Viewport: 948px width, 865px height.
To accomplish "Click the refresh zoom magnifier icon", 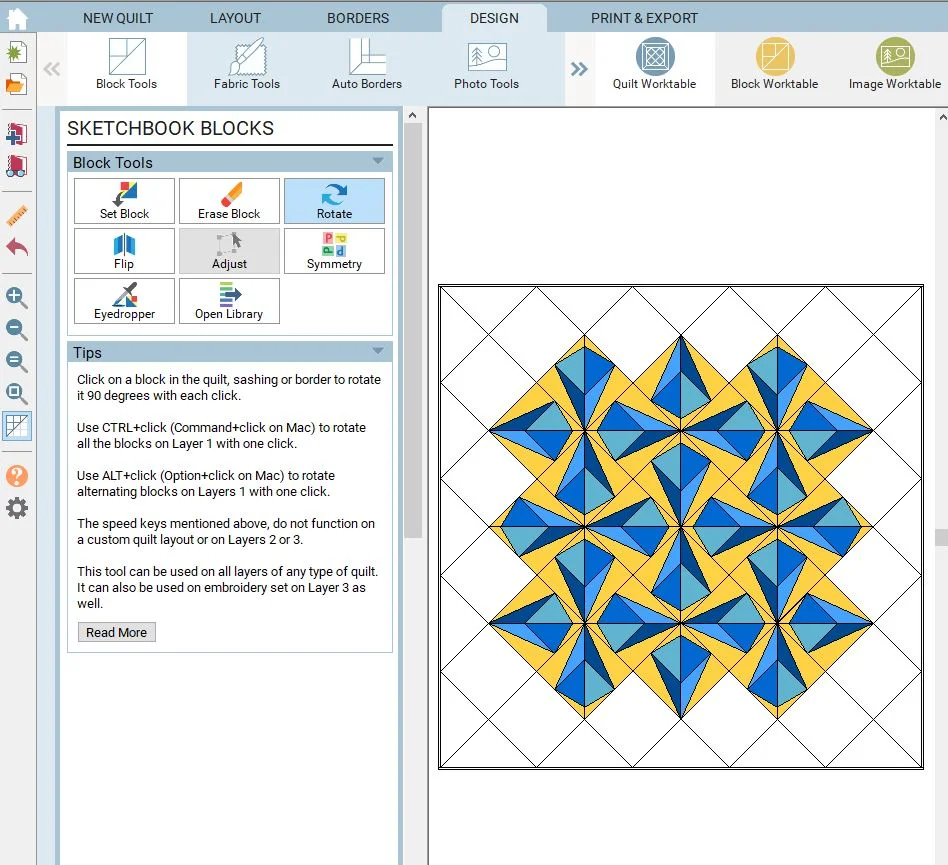I will [x=16, y=361].
